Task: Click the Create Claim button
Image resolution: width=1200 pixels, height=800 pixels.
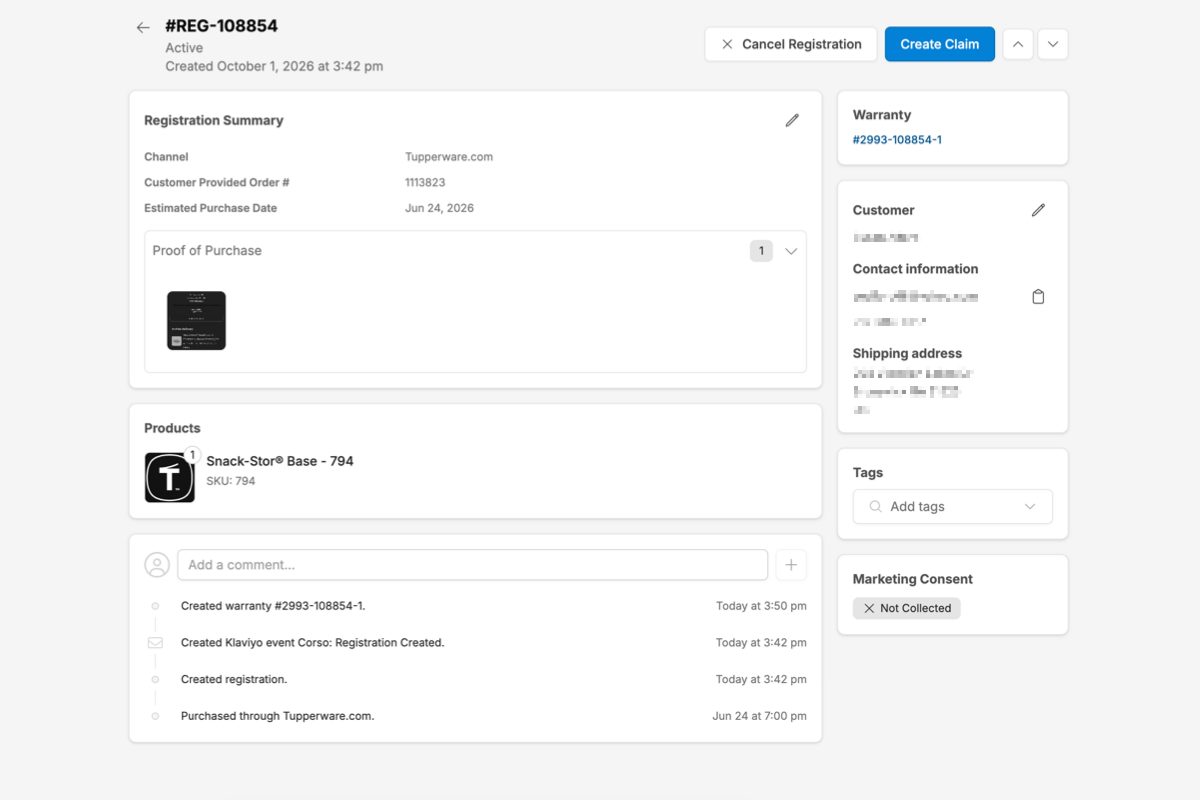Action: (940, 44)
